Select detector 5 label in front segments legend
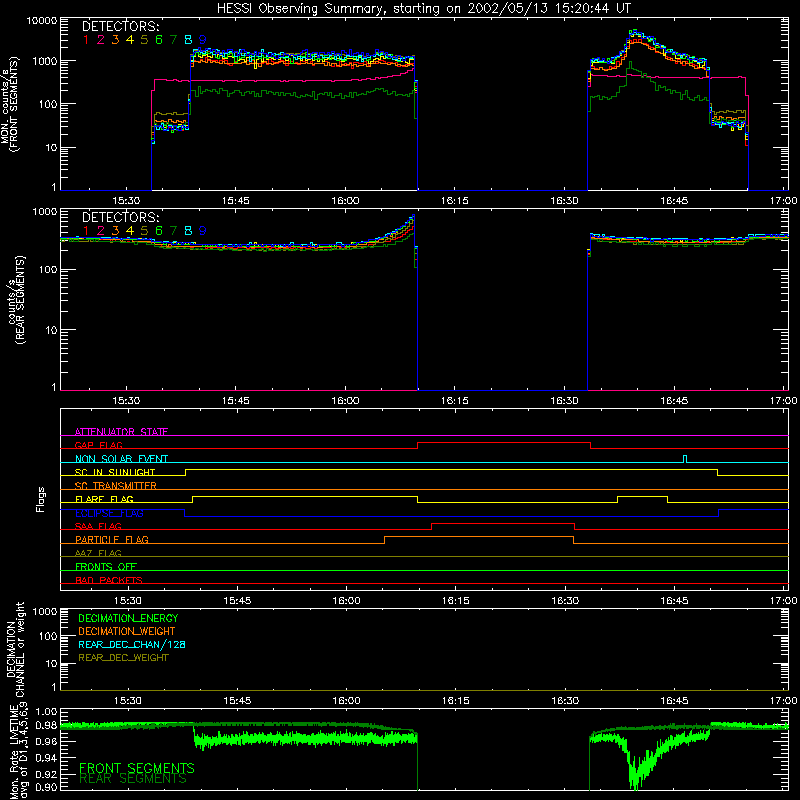The height and width of the screenshot is (800, 800). [144, 40]
